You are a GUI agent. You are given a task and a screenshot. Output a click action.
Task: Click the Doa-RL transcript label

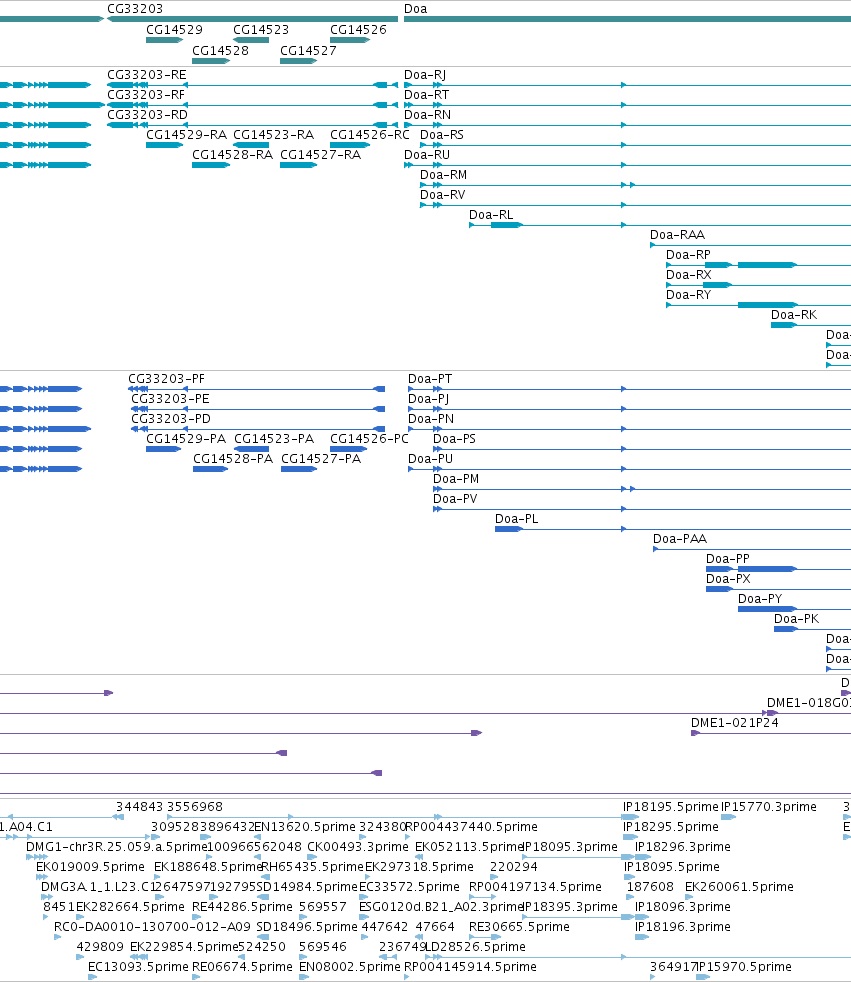(491, 215)
